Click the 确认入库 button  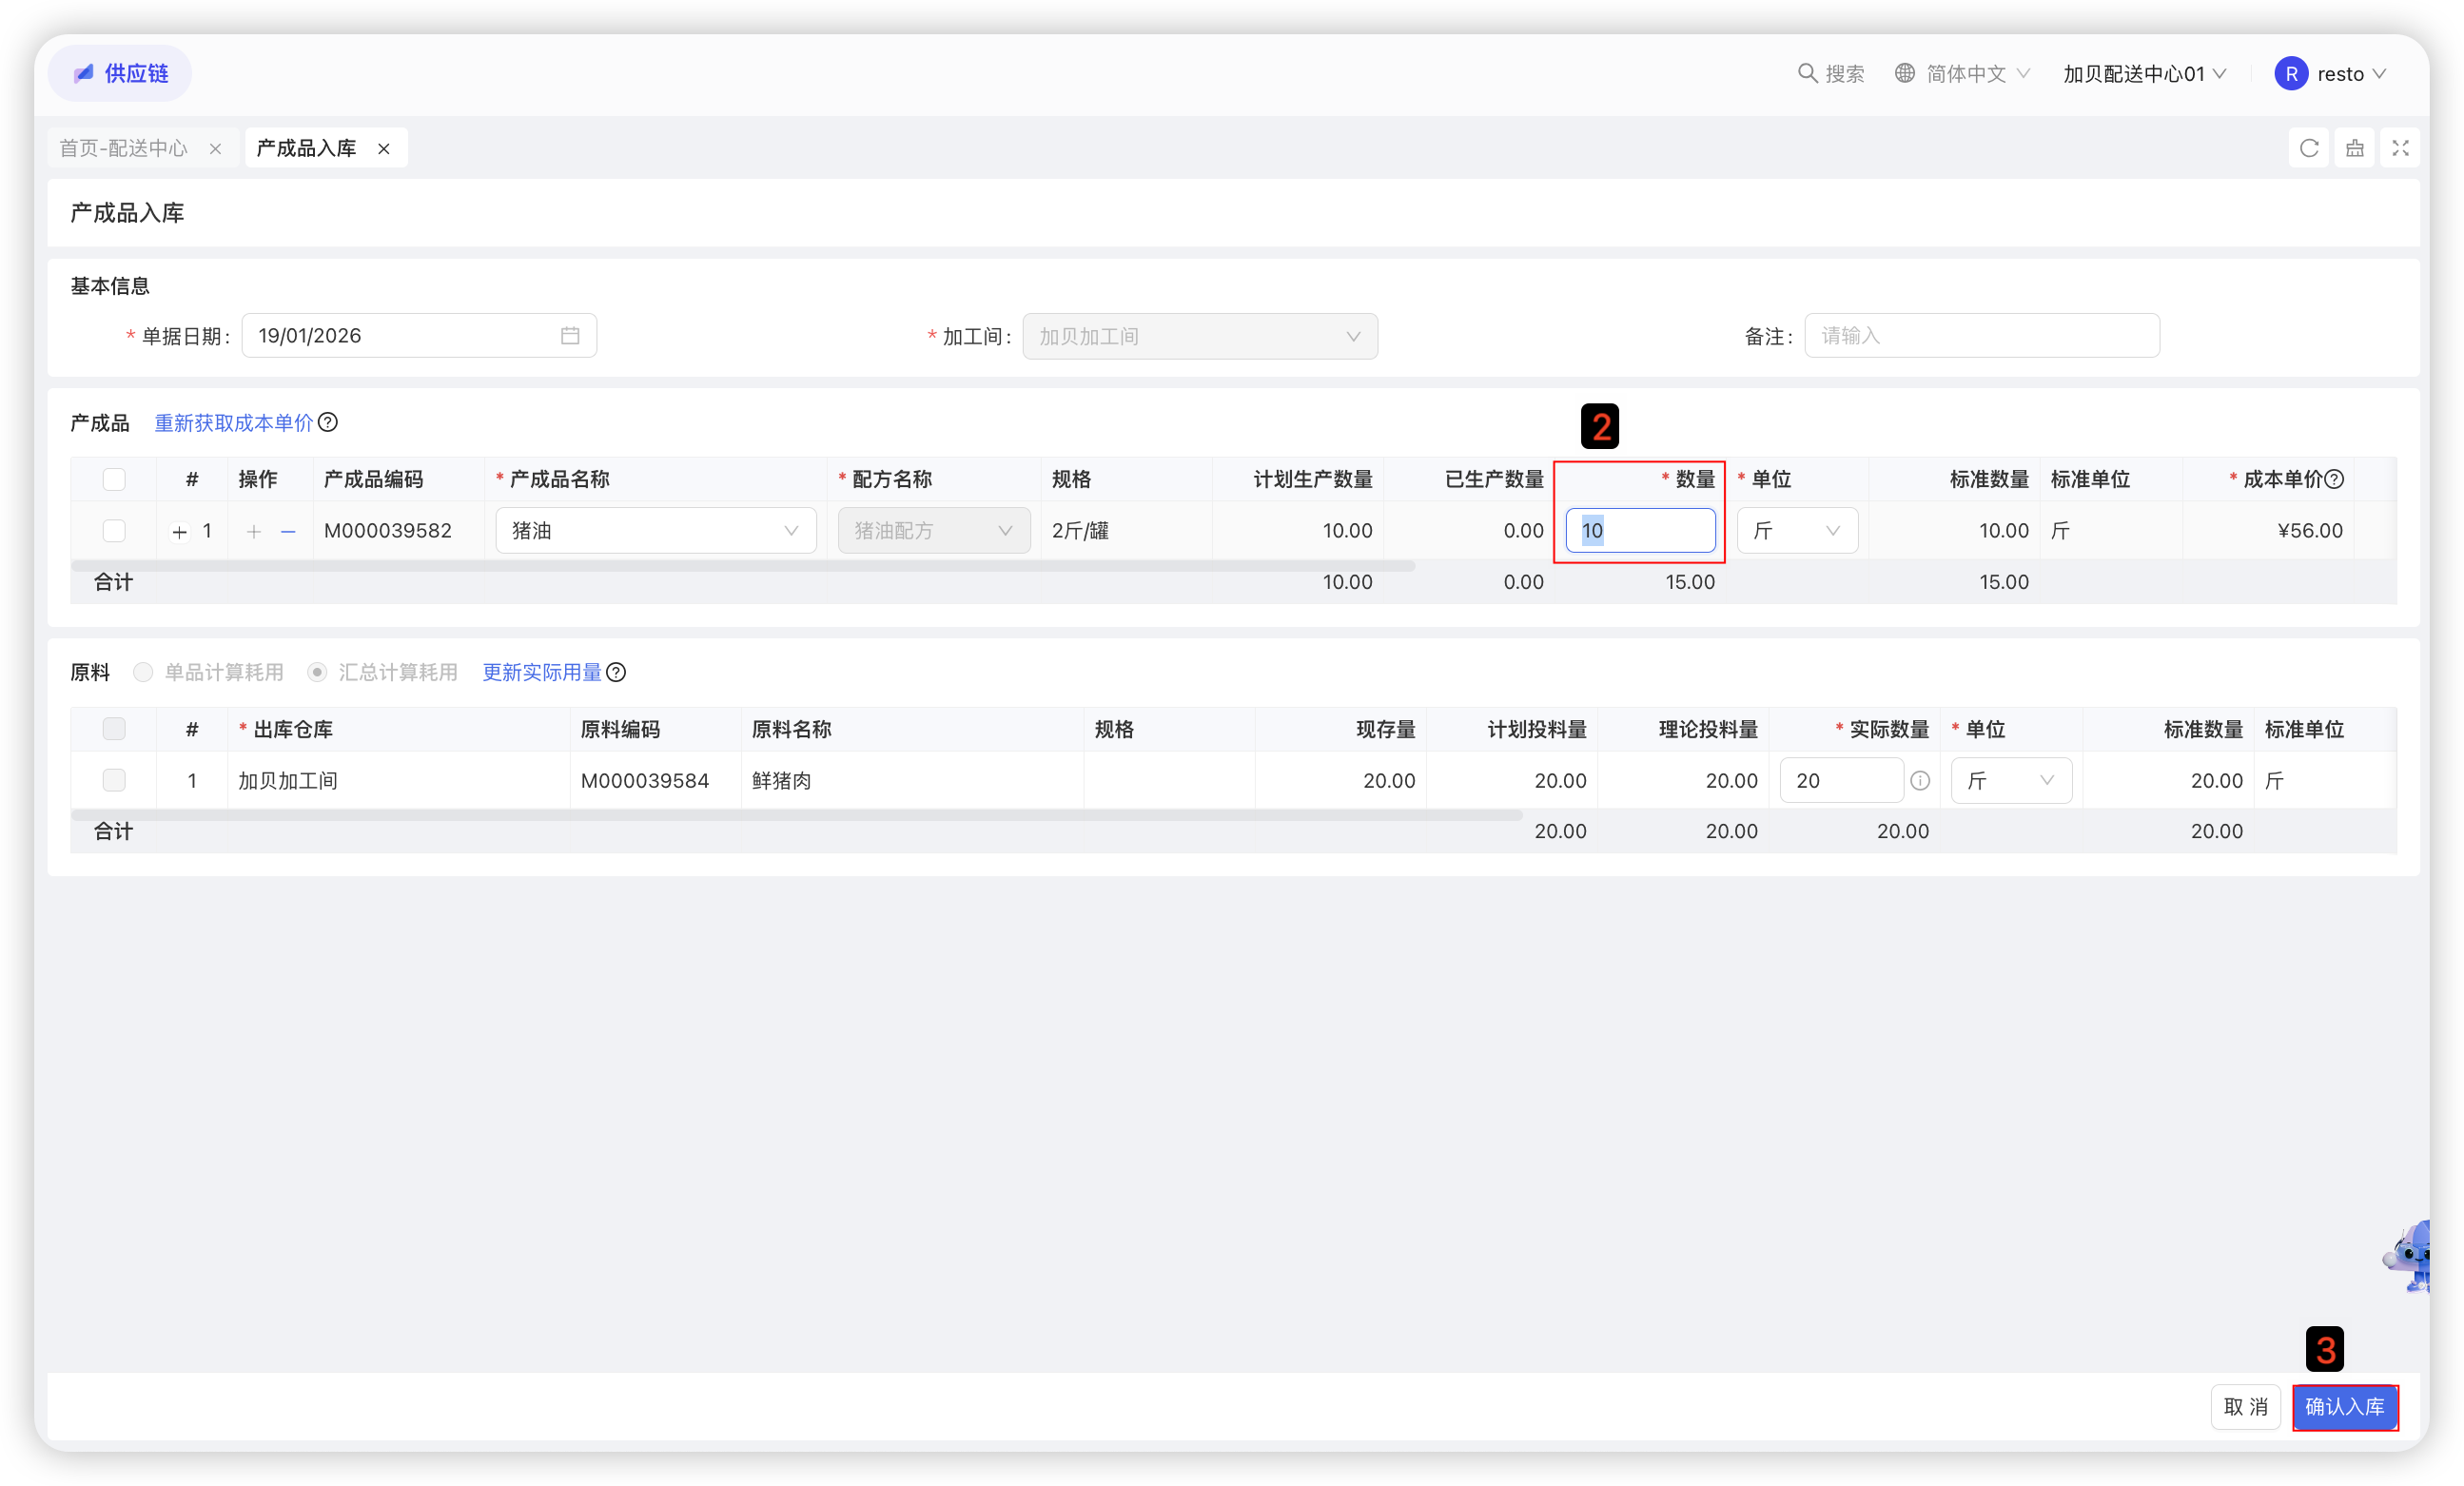pos(2344,1407)
